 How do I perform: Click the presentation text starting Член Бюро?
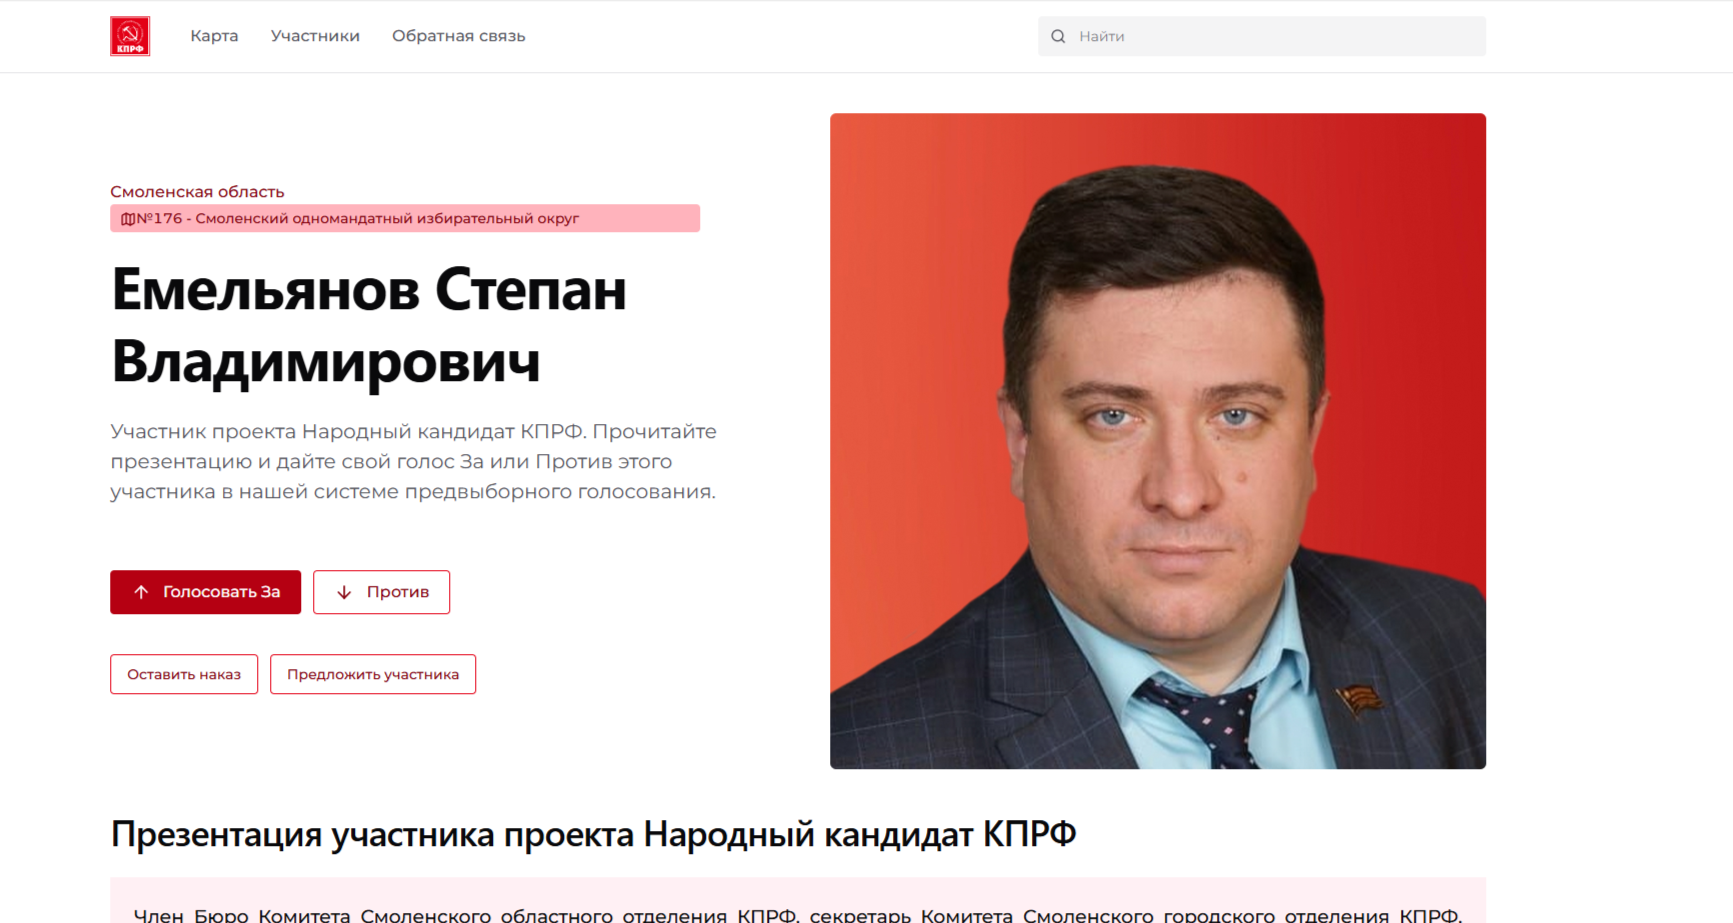pyautogui.click(x=798, y=915)
